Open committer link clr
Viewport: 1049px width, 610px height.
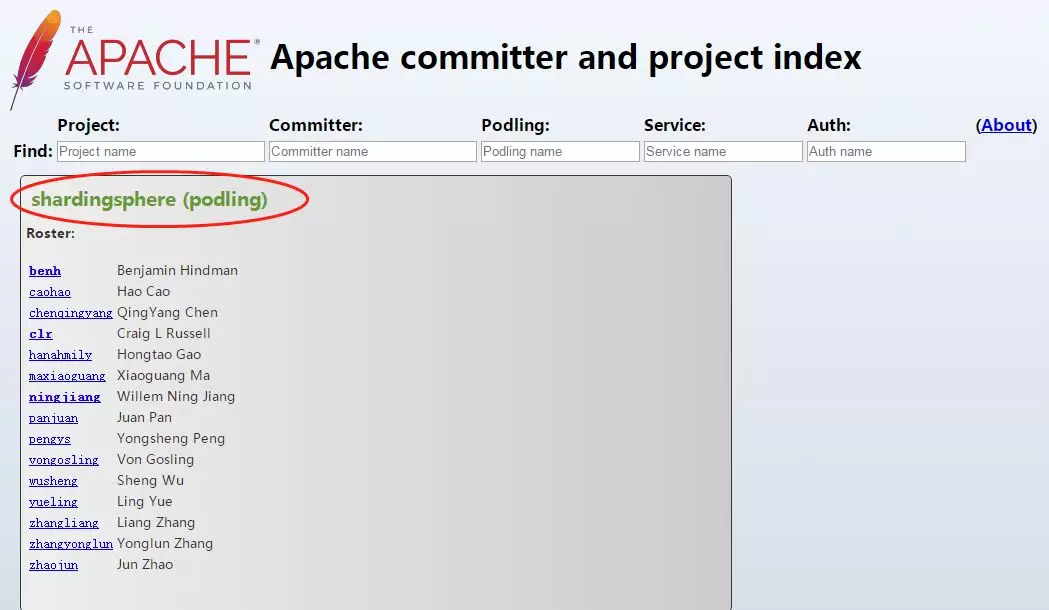(41, 334)
